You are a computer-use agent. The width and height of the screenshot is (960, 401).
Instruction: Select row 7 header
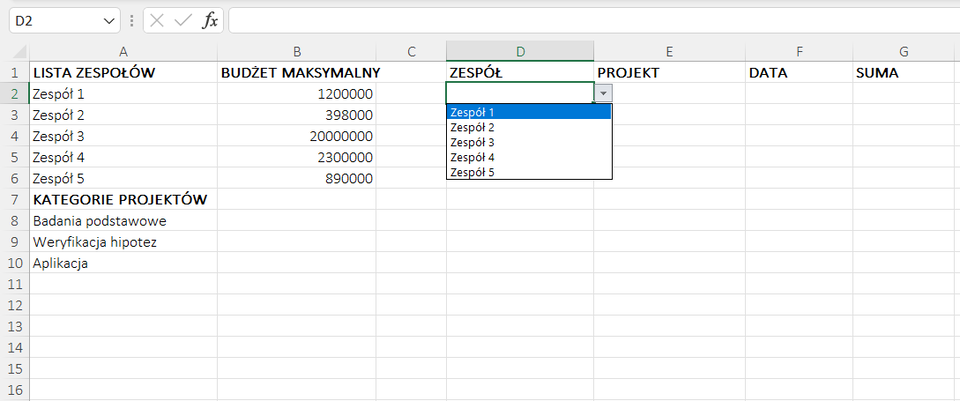coord(14,199)
